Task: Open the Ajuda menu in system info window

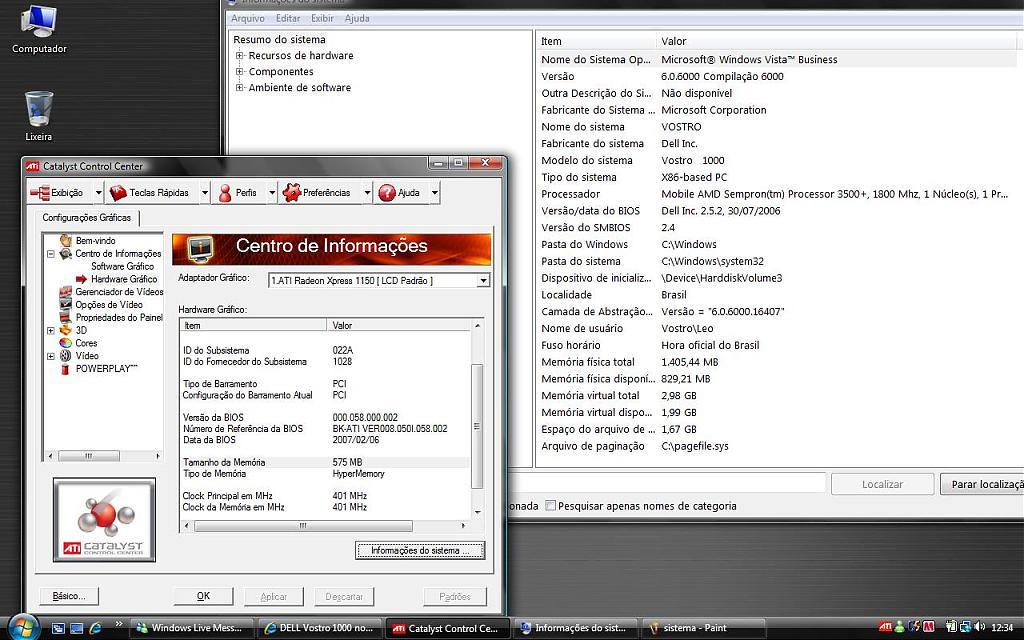Action: coord(357,18)
